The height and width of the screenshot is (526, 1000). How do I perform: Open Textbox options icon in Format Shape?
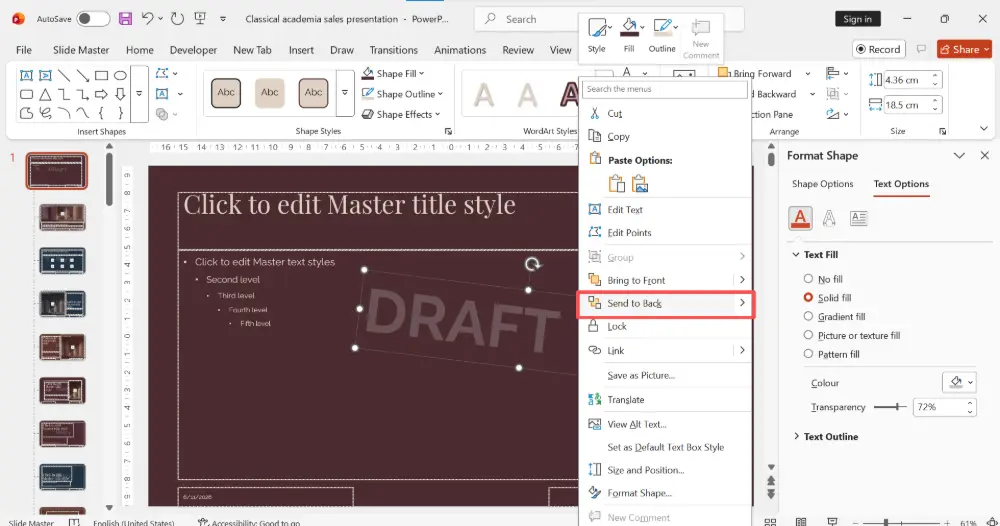pyautogui.click(x=858, y=218)
